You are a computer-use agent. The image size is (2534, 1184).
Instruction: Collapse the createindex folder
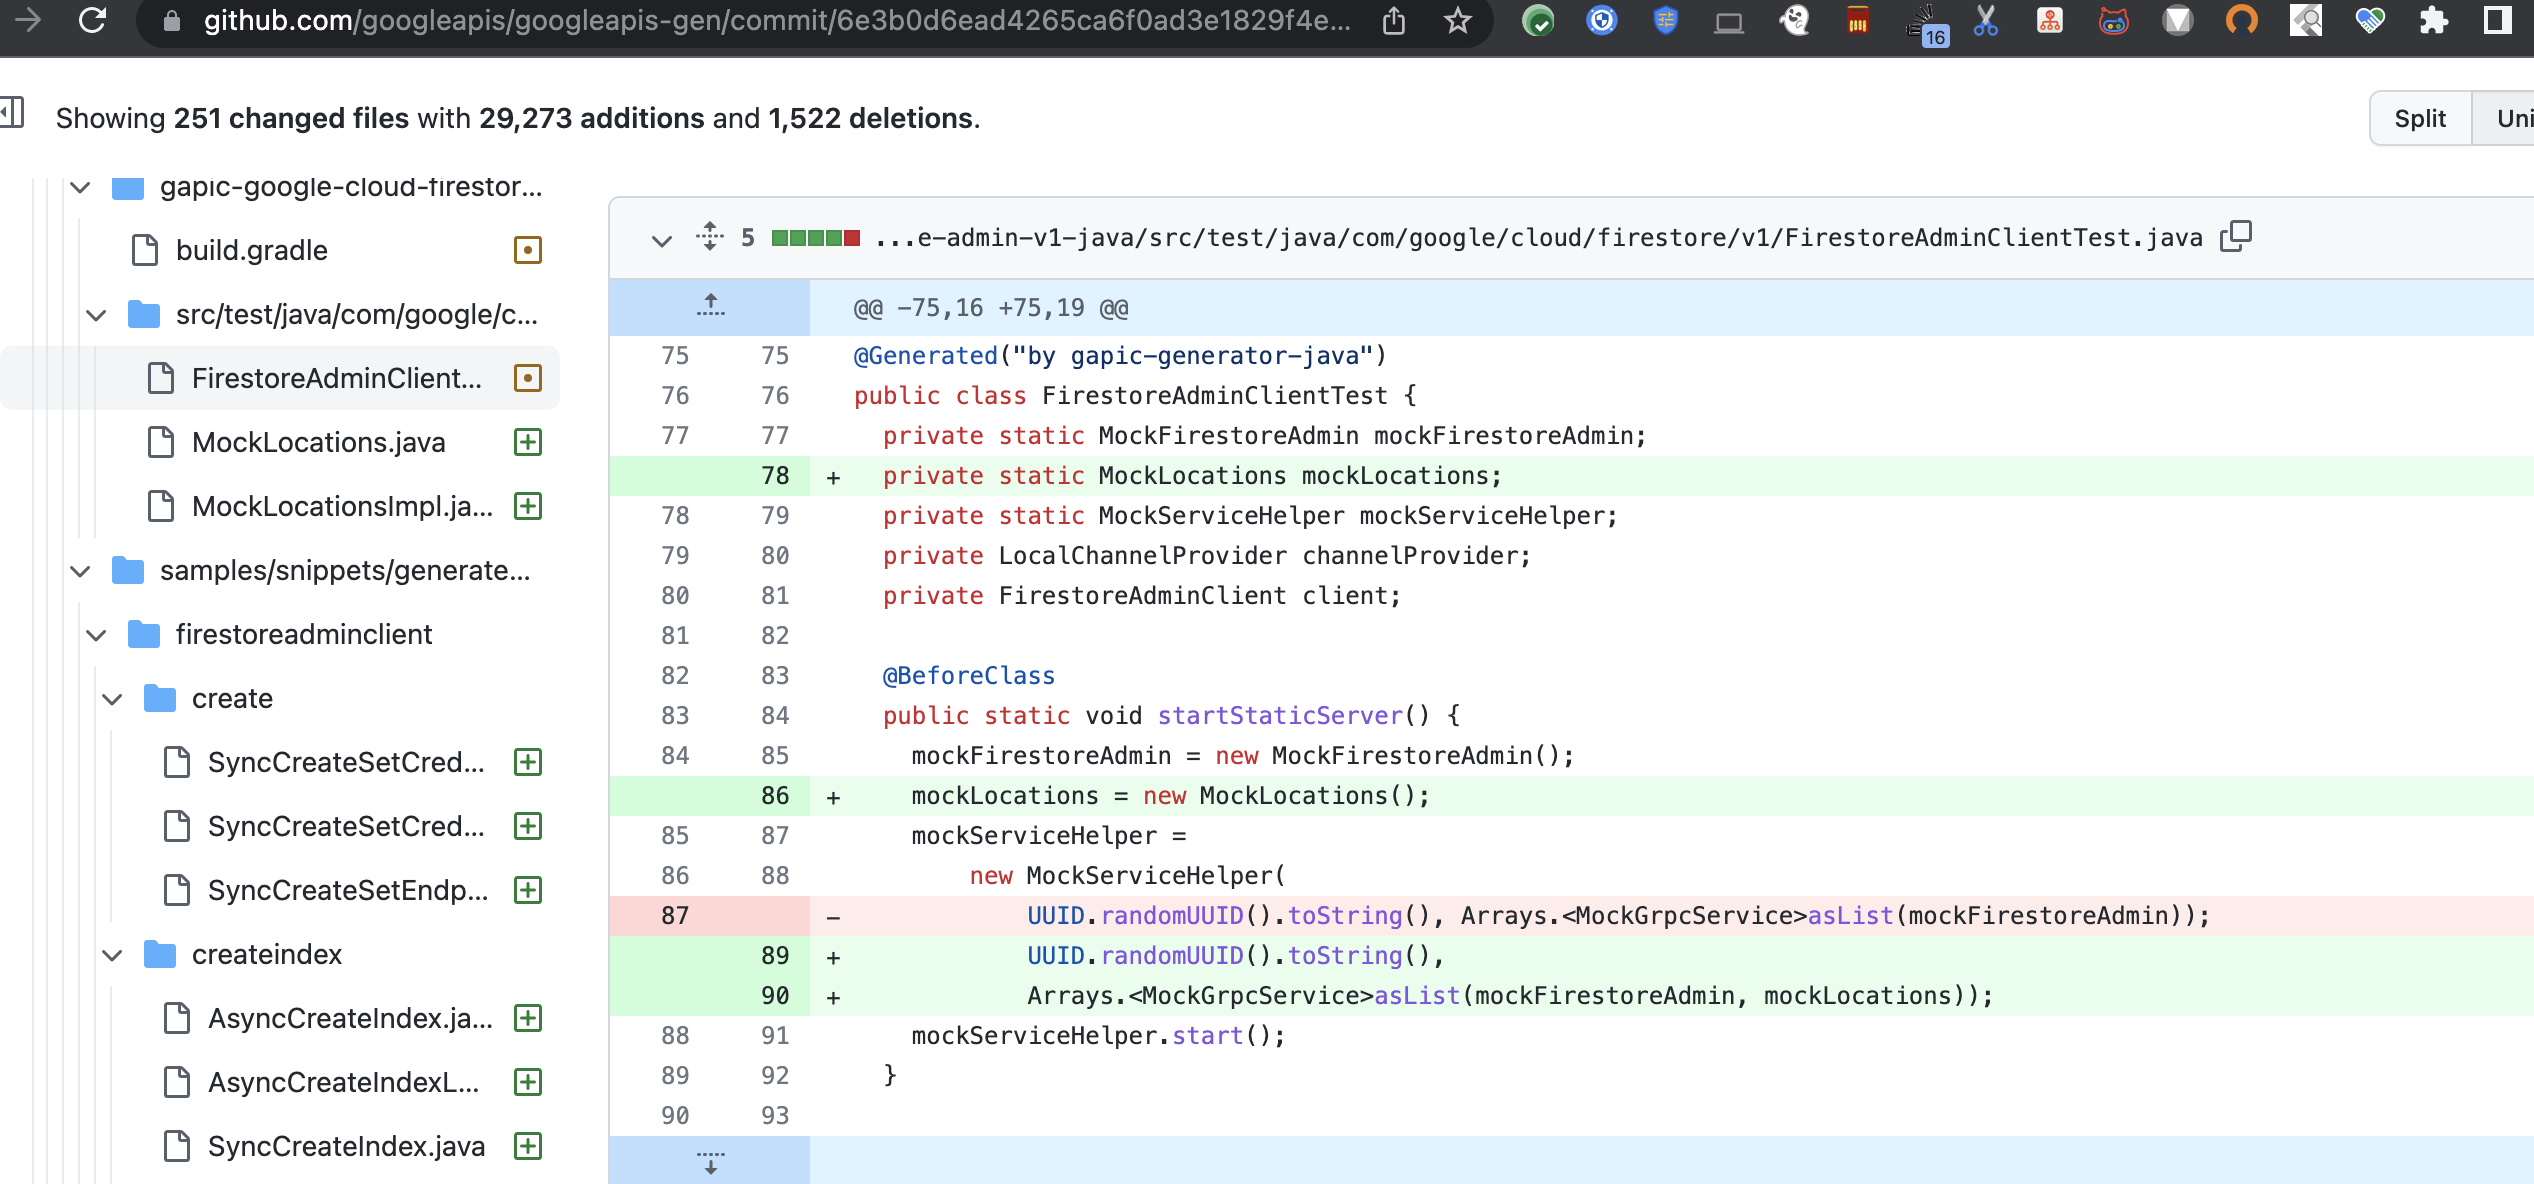pyautogui.click(x=112, y=955)
